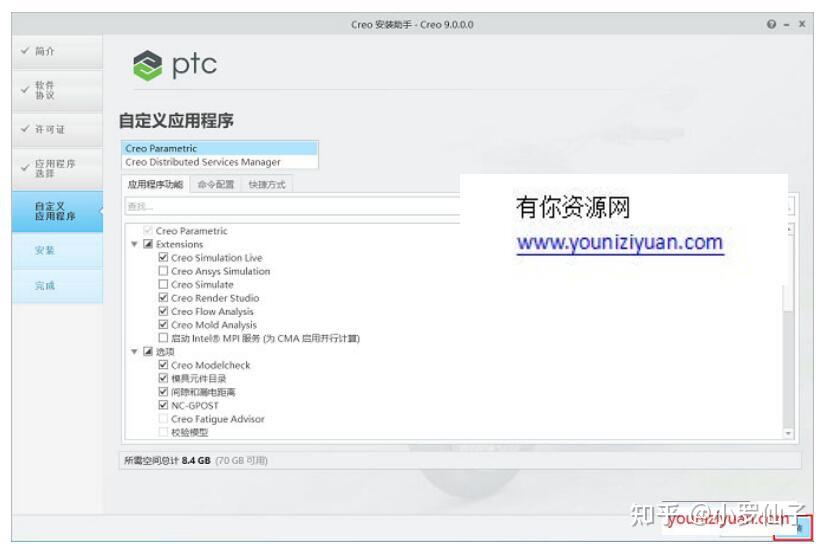Open the help question mark icon
Screen dimensions: 829x548
click(x=771, y=24)
